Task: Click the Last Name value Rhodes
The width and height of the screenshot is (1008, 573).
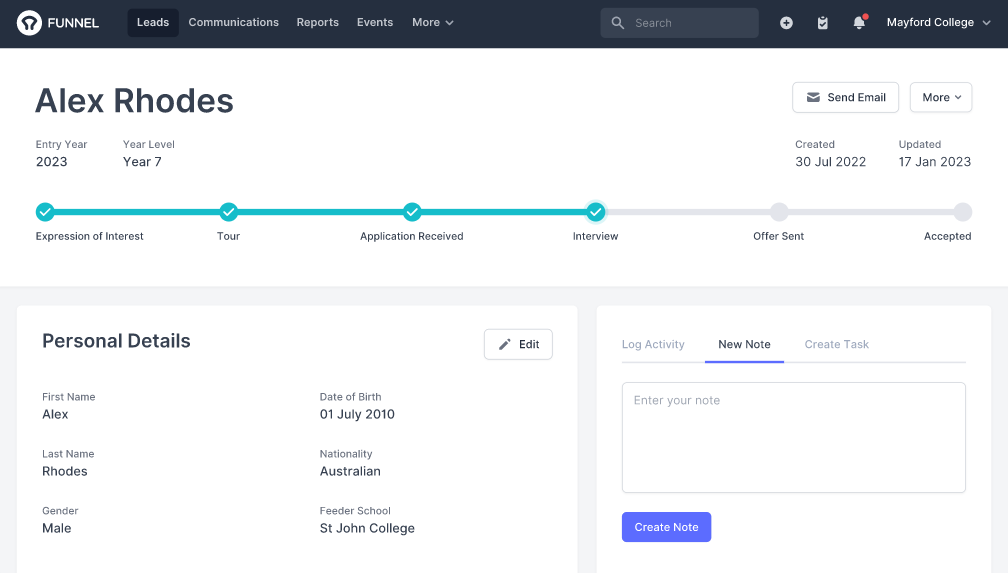Action: [x=65, y=471]
